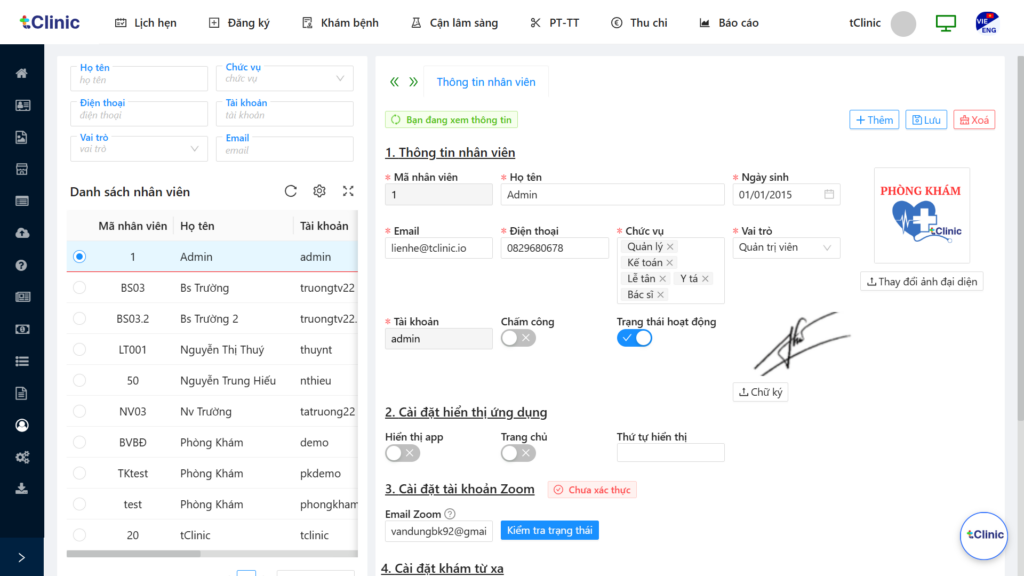Click the Kiểm tra trạng thái button
The image size is (1024, 576).
(x=549, y=530)
